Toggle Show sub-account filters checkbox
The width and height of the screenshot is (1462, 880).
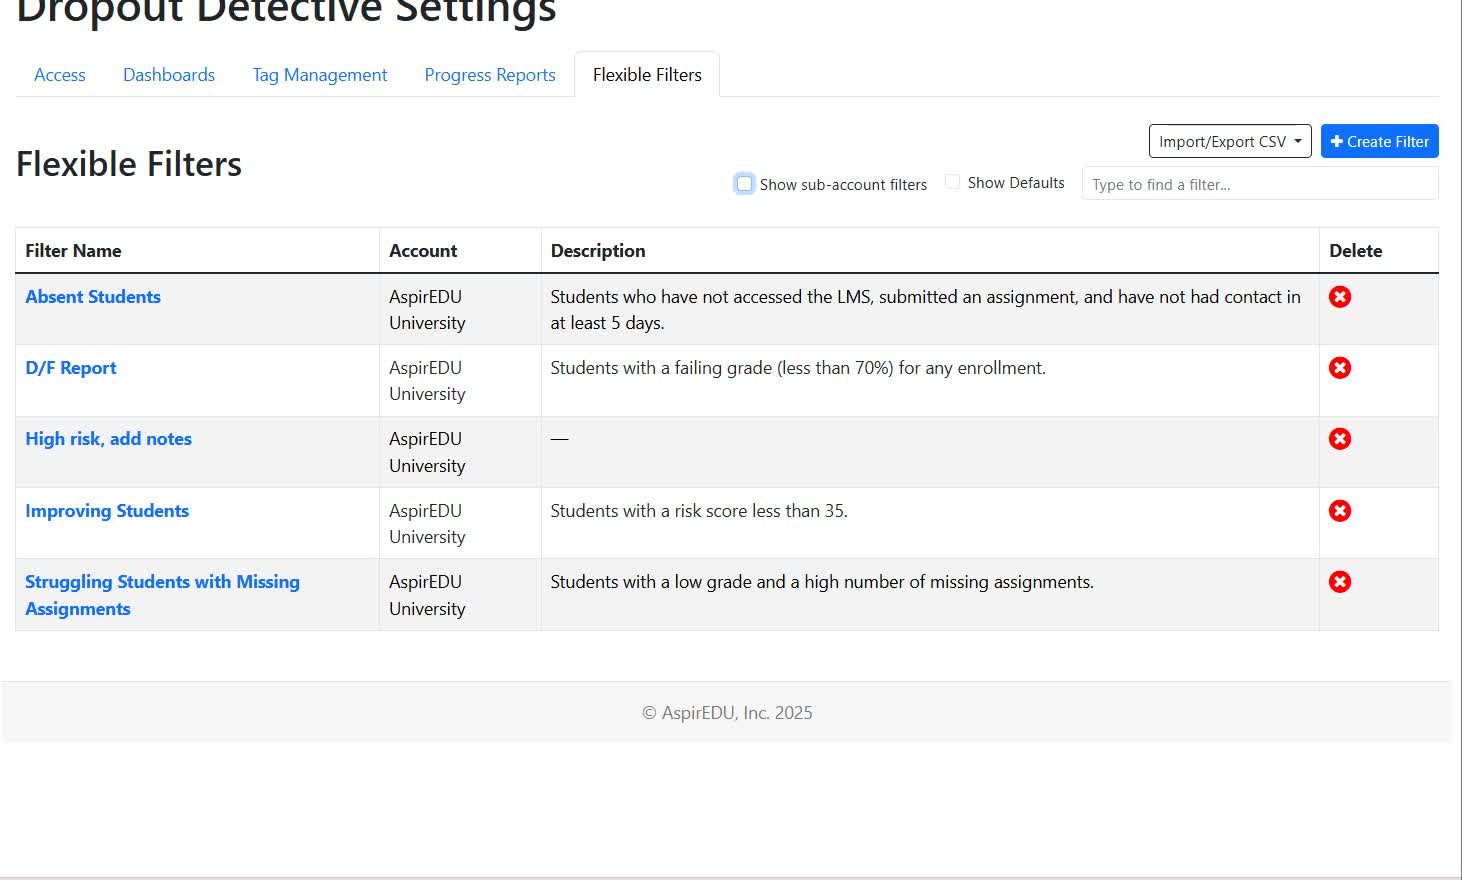pyautogui.click(x=744, y=184)
